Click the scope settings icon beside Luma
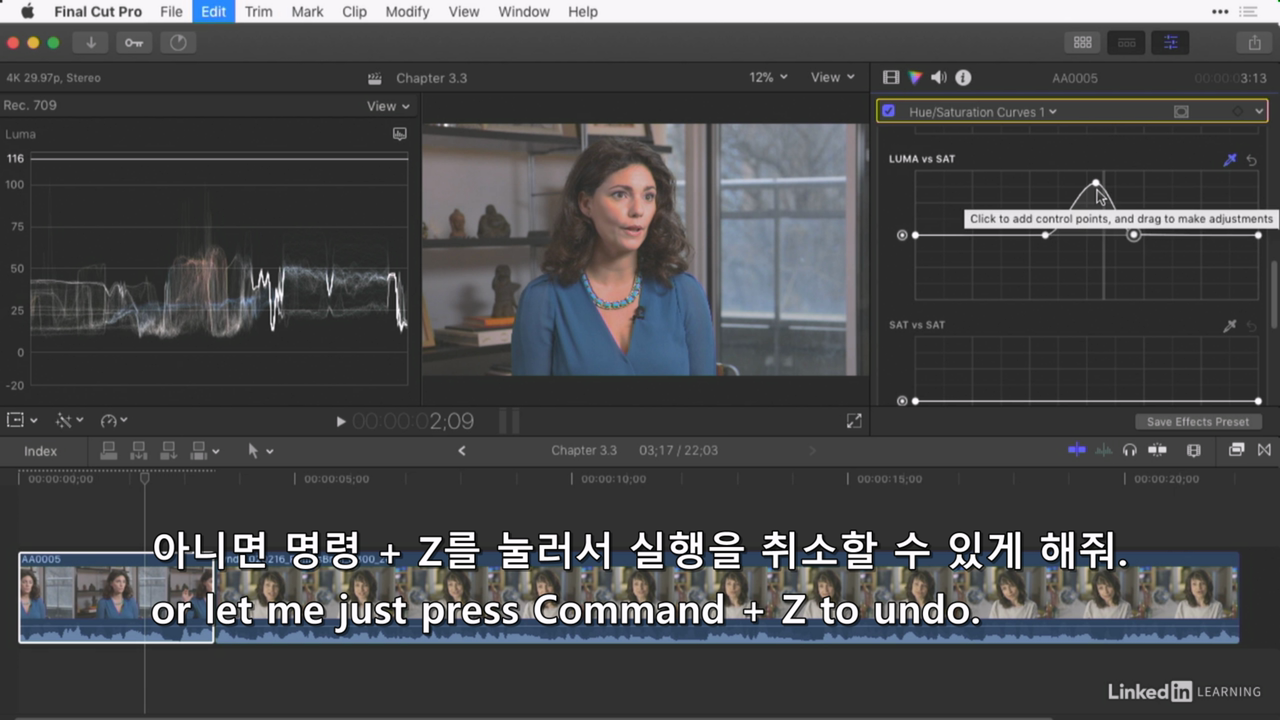This screenshot has width=1280, height=720. pyautogui.click(x=400, y=134)
